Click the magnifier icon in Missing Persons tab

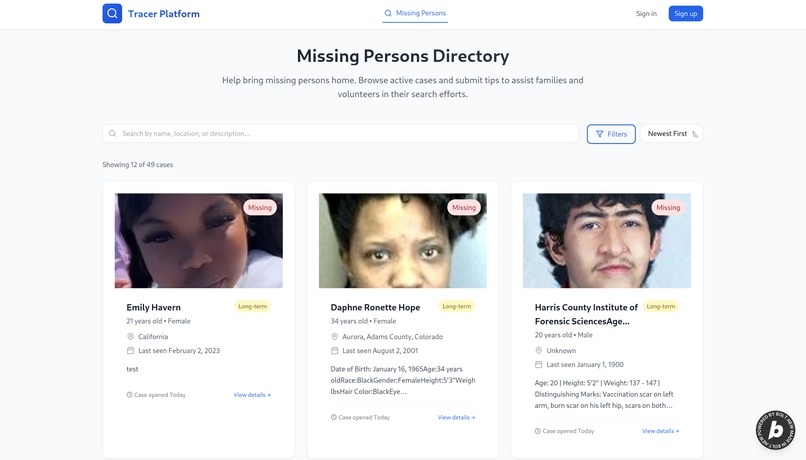click(x=388, y=13)
